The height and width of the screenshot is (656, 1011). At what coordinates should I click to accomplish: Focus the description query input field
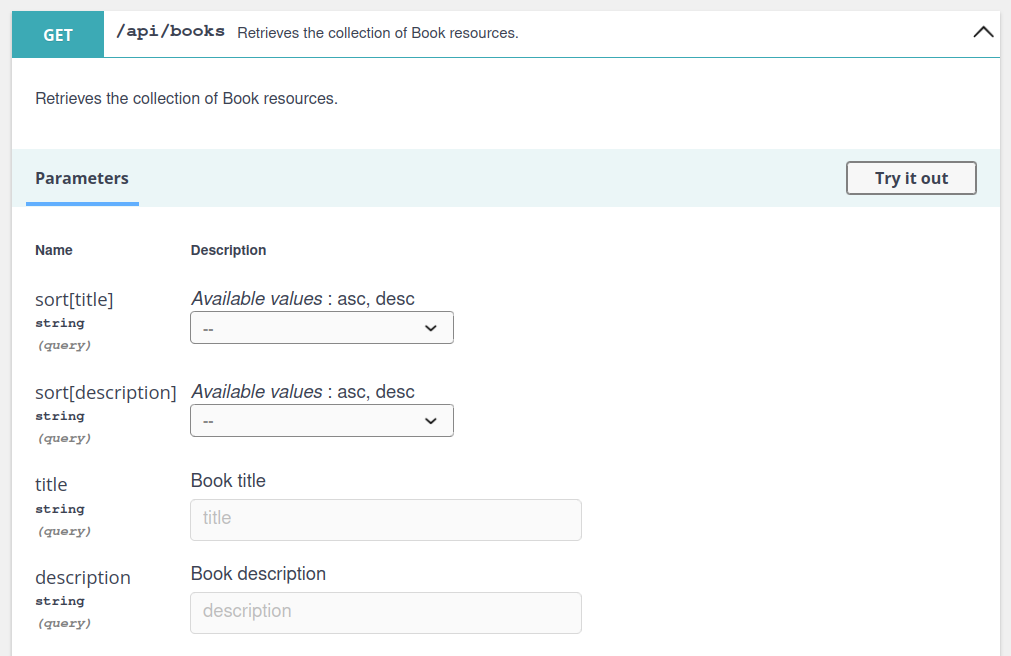click(385, 612)
